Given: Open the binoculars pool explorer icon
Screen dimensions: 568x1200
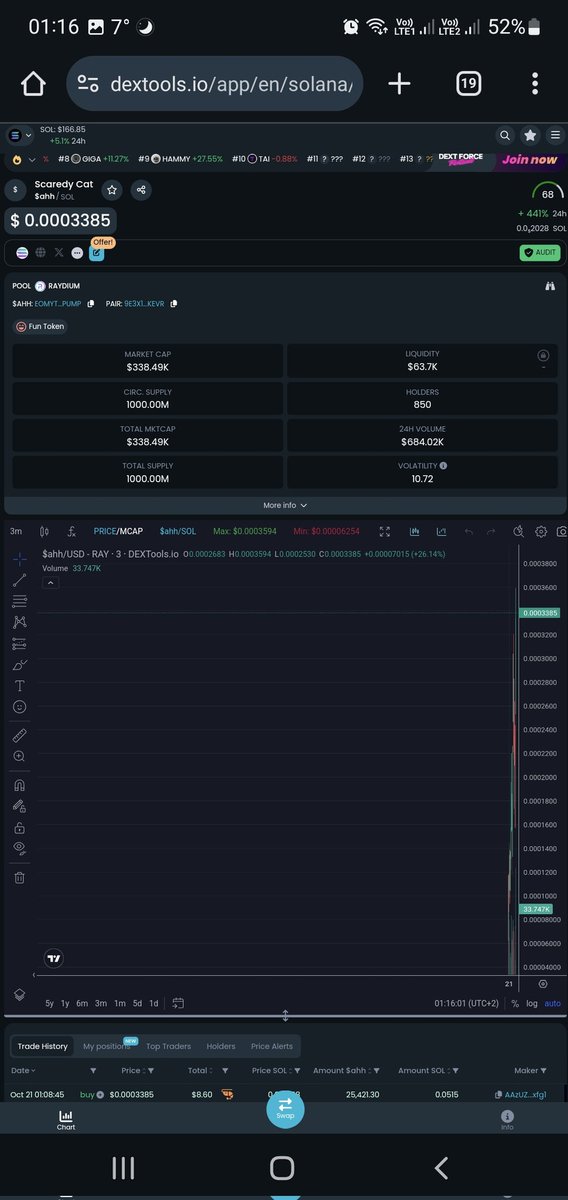Looking at the screenshot, I should click(549, 286).
